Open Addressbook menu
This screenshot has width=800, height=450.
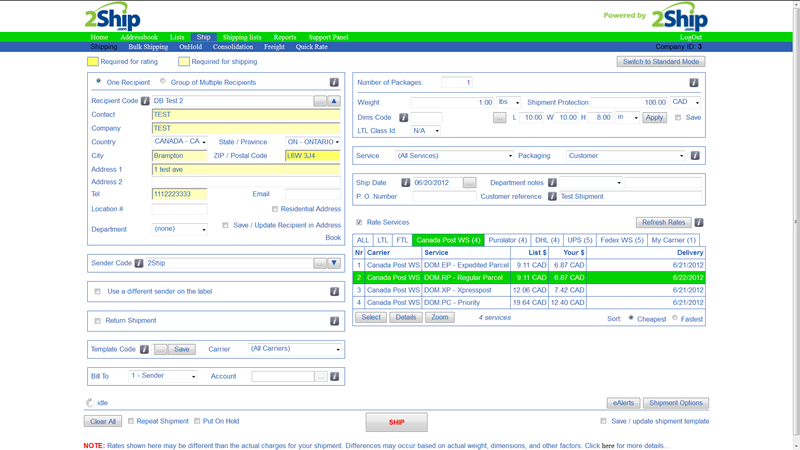coord(139,37)
